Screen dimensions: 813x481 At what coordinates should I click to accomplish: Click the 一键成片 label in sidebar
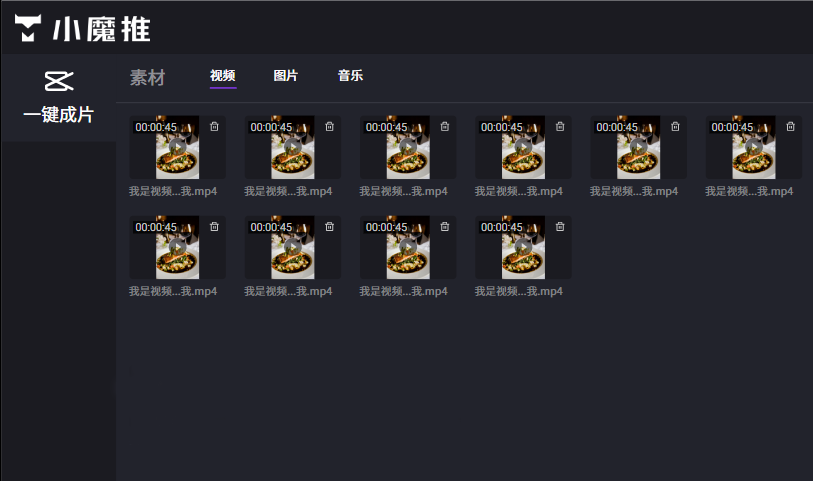pos(58,115)
